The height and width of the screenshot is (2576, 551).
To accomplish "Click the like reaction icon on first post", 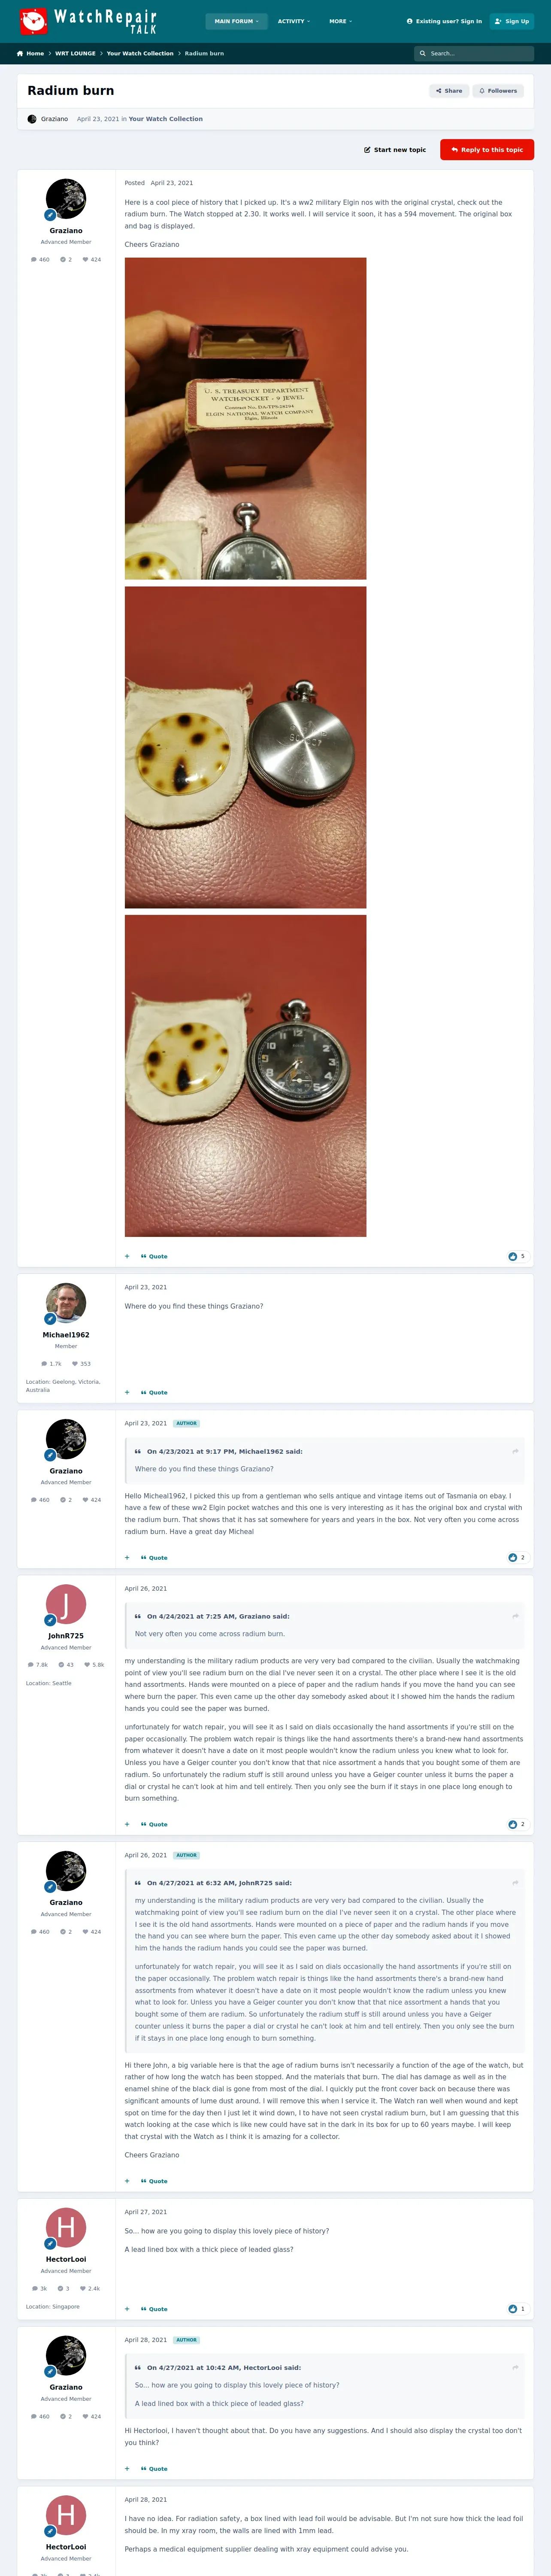I will pyautogui.click(x=513, y=1256).
